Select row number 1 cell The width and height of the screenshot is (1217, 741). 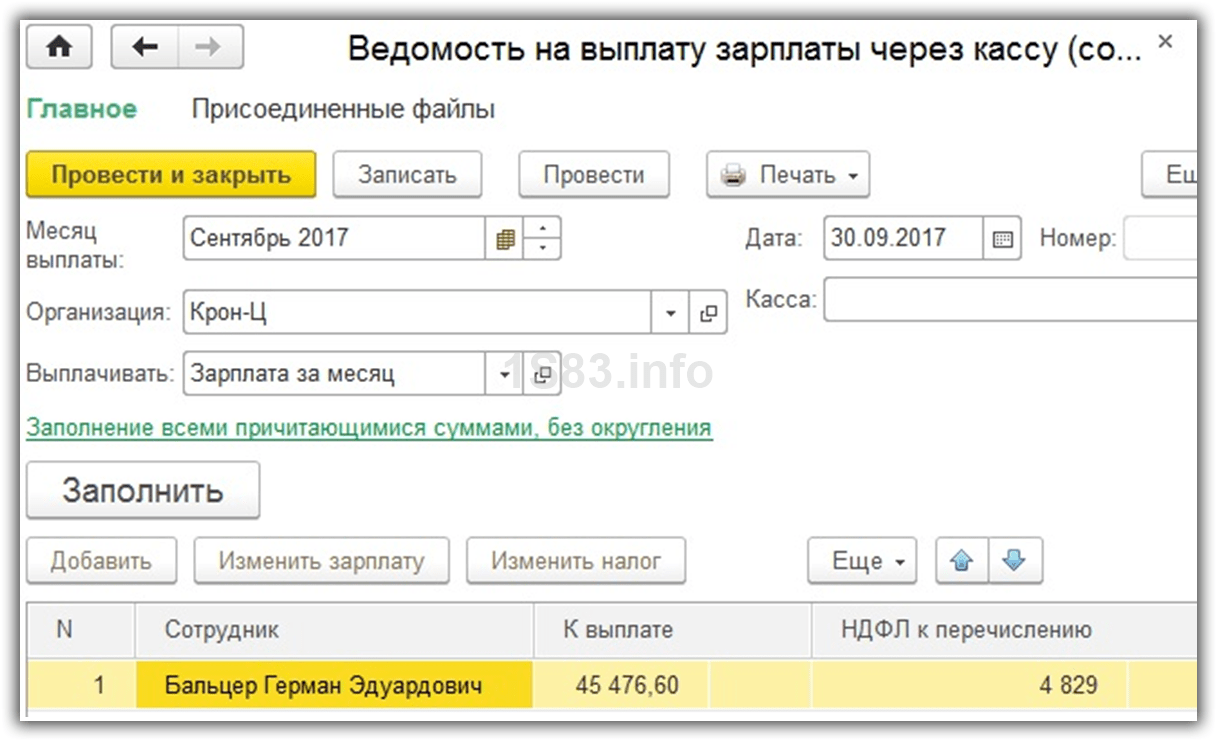pos(81,685)
